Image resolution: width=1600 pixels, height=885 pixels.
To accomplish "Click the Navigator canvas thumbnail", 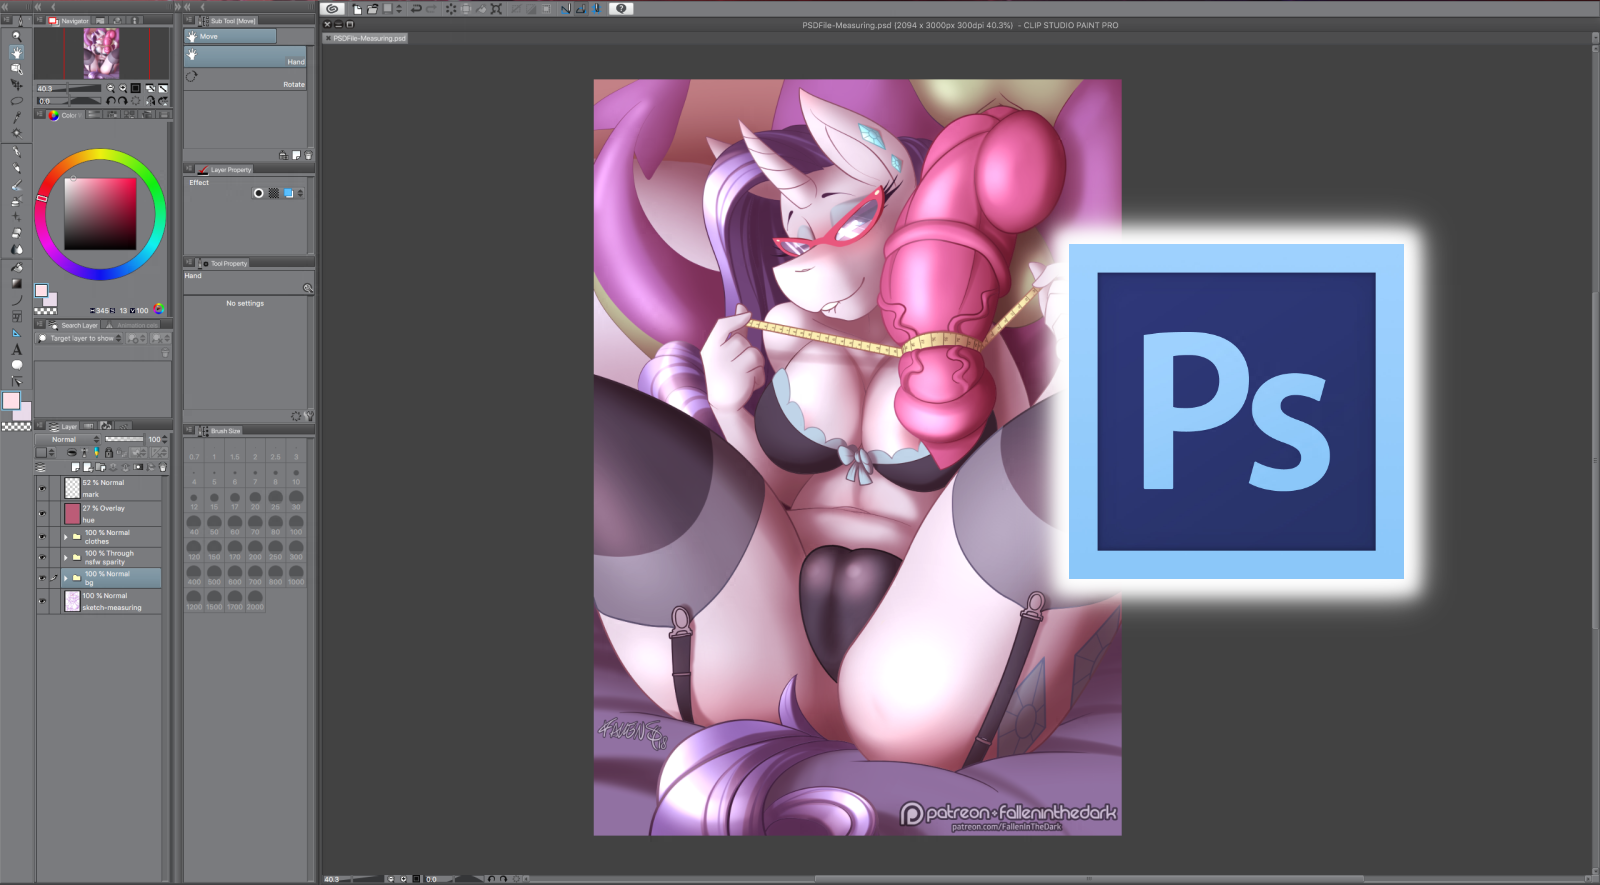I will (101, 53).
